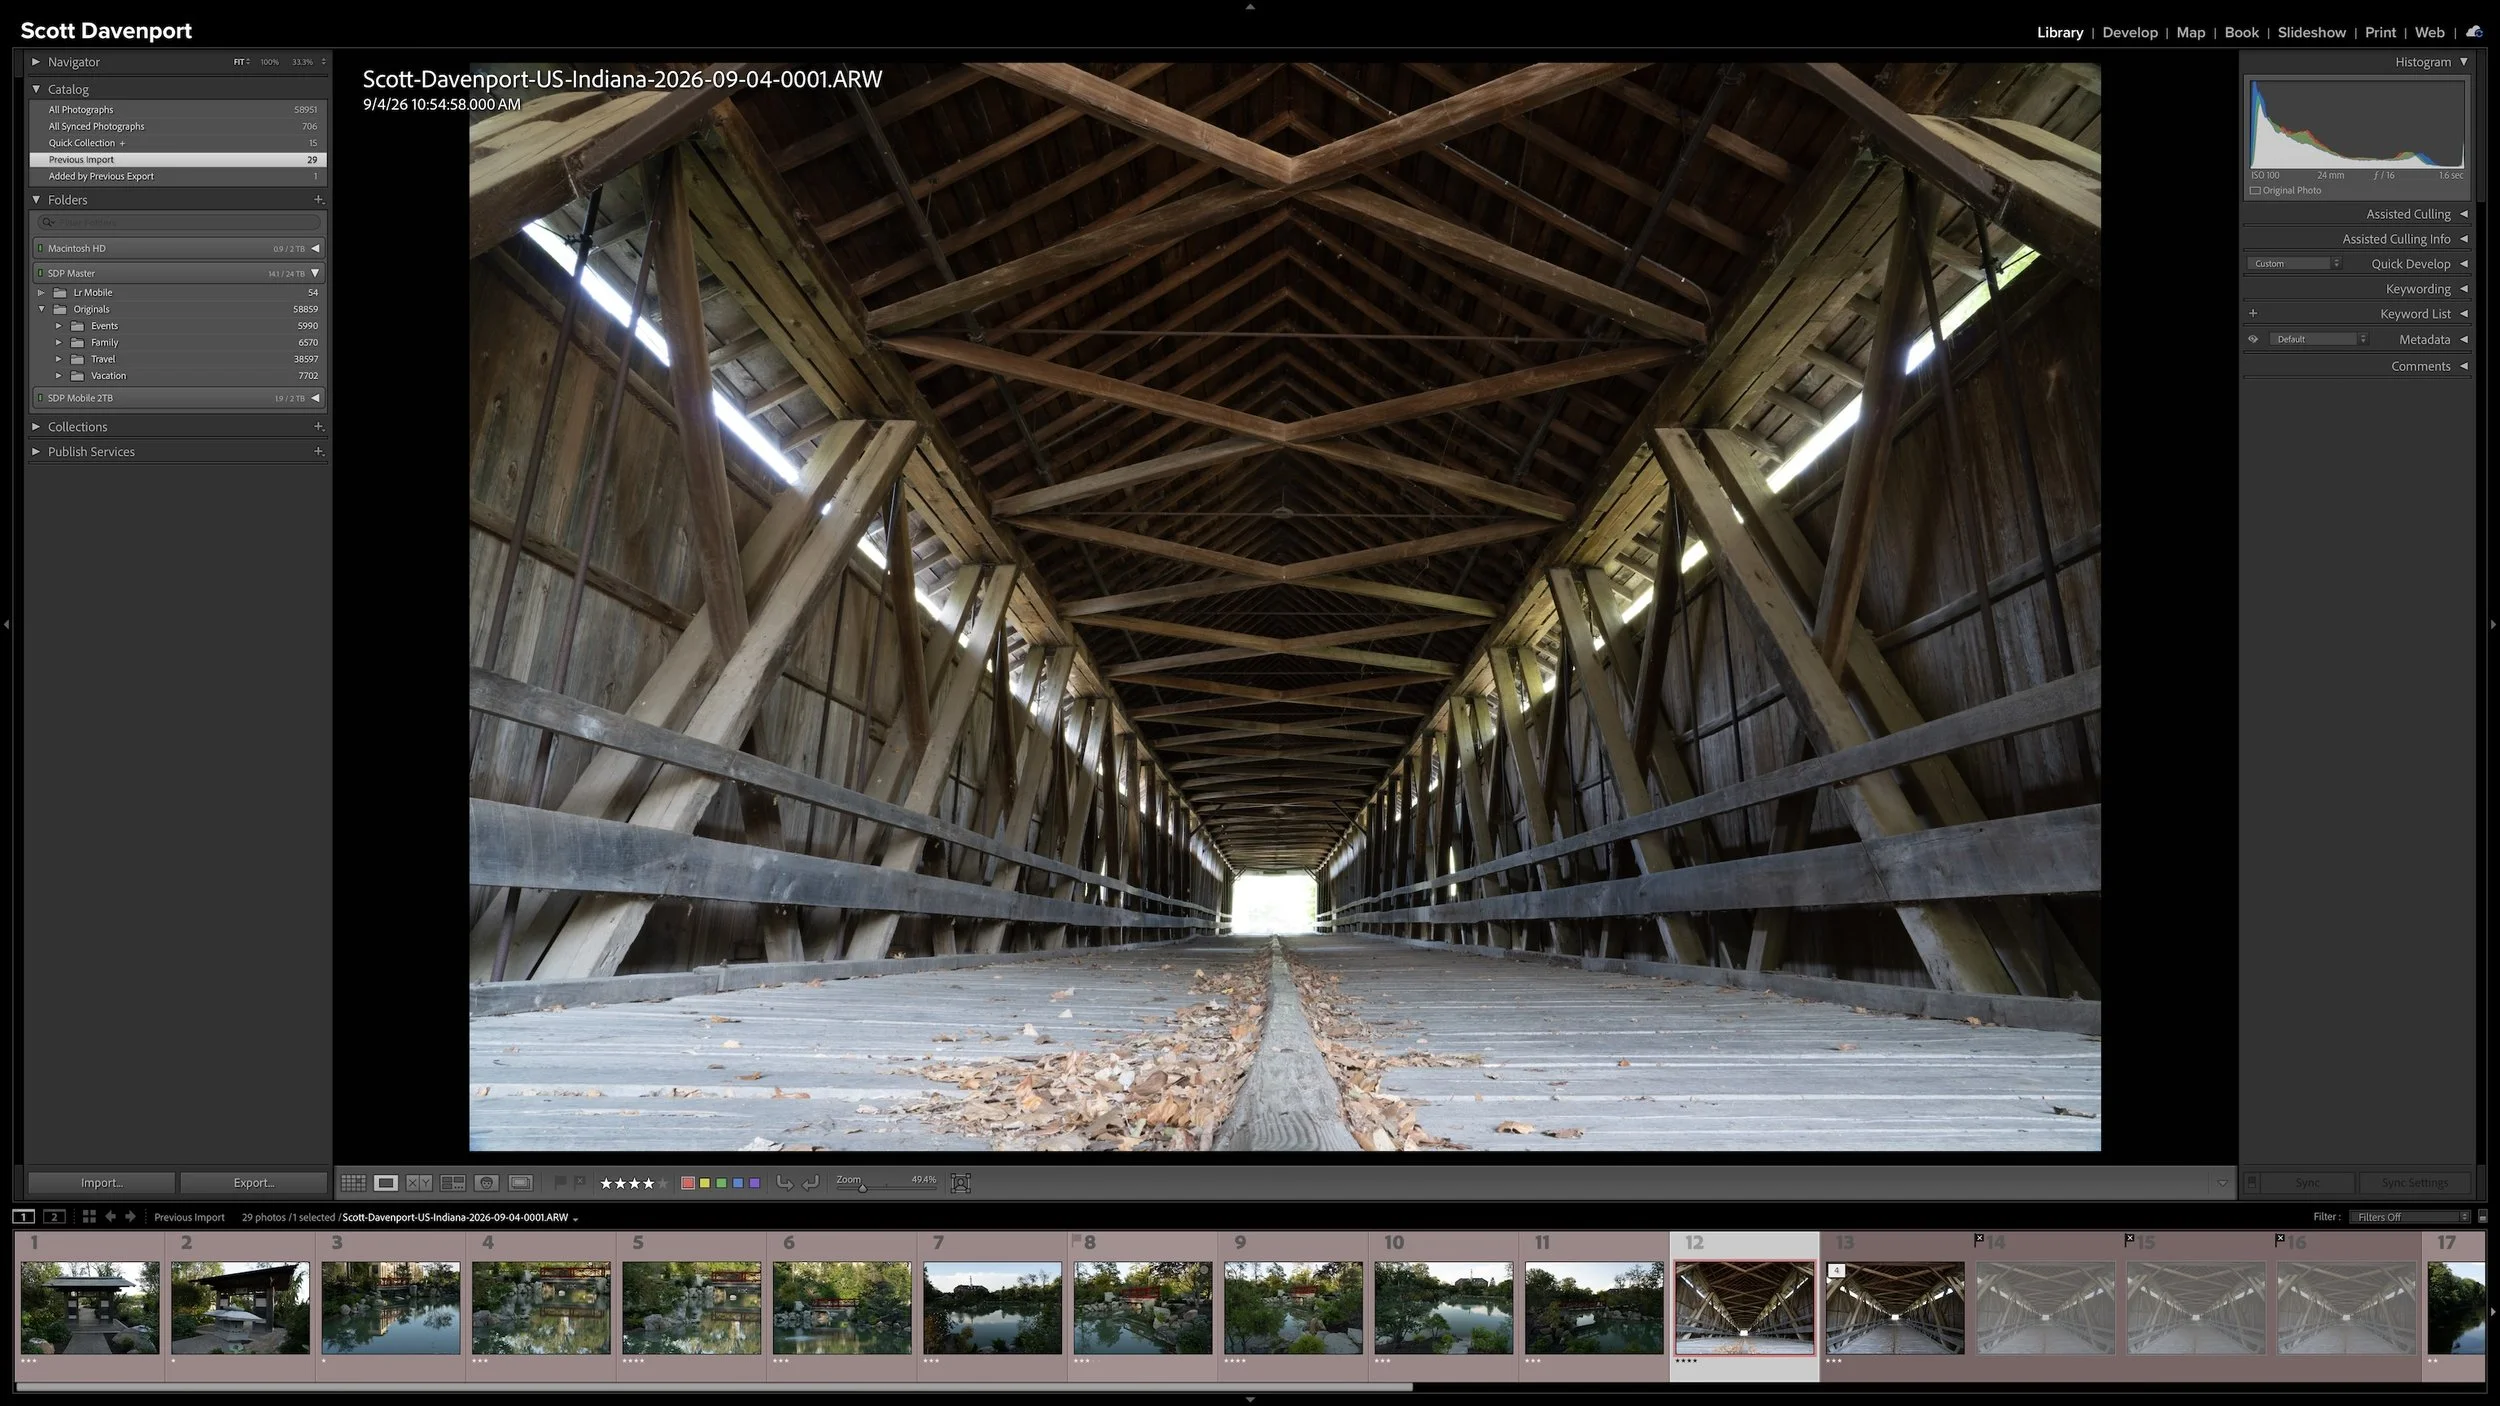This screenshot has height=1406, width=2500.
Task: Set the flag as picked in the toolbar
Action: [x=560, y=1183]
